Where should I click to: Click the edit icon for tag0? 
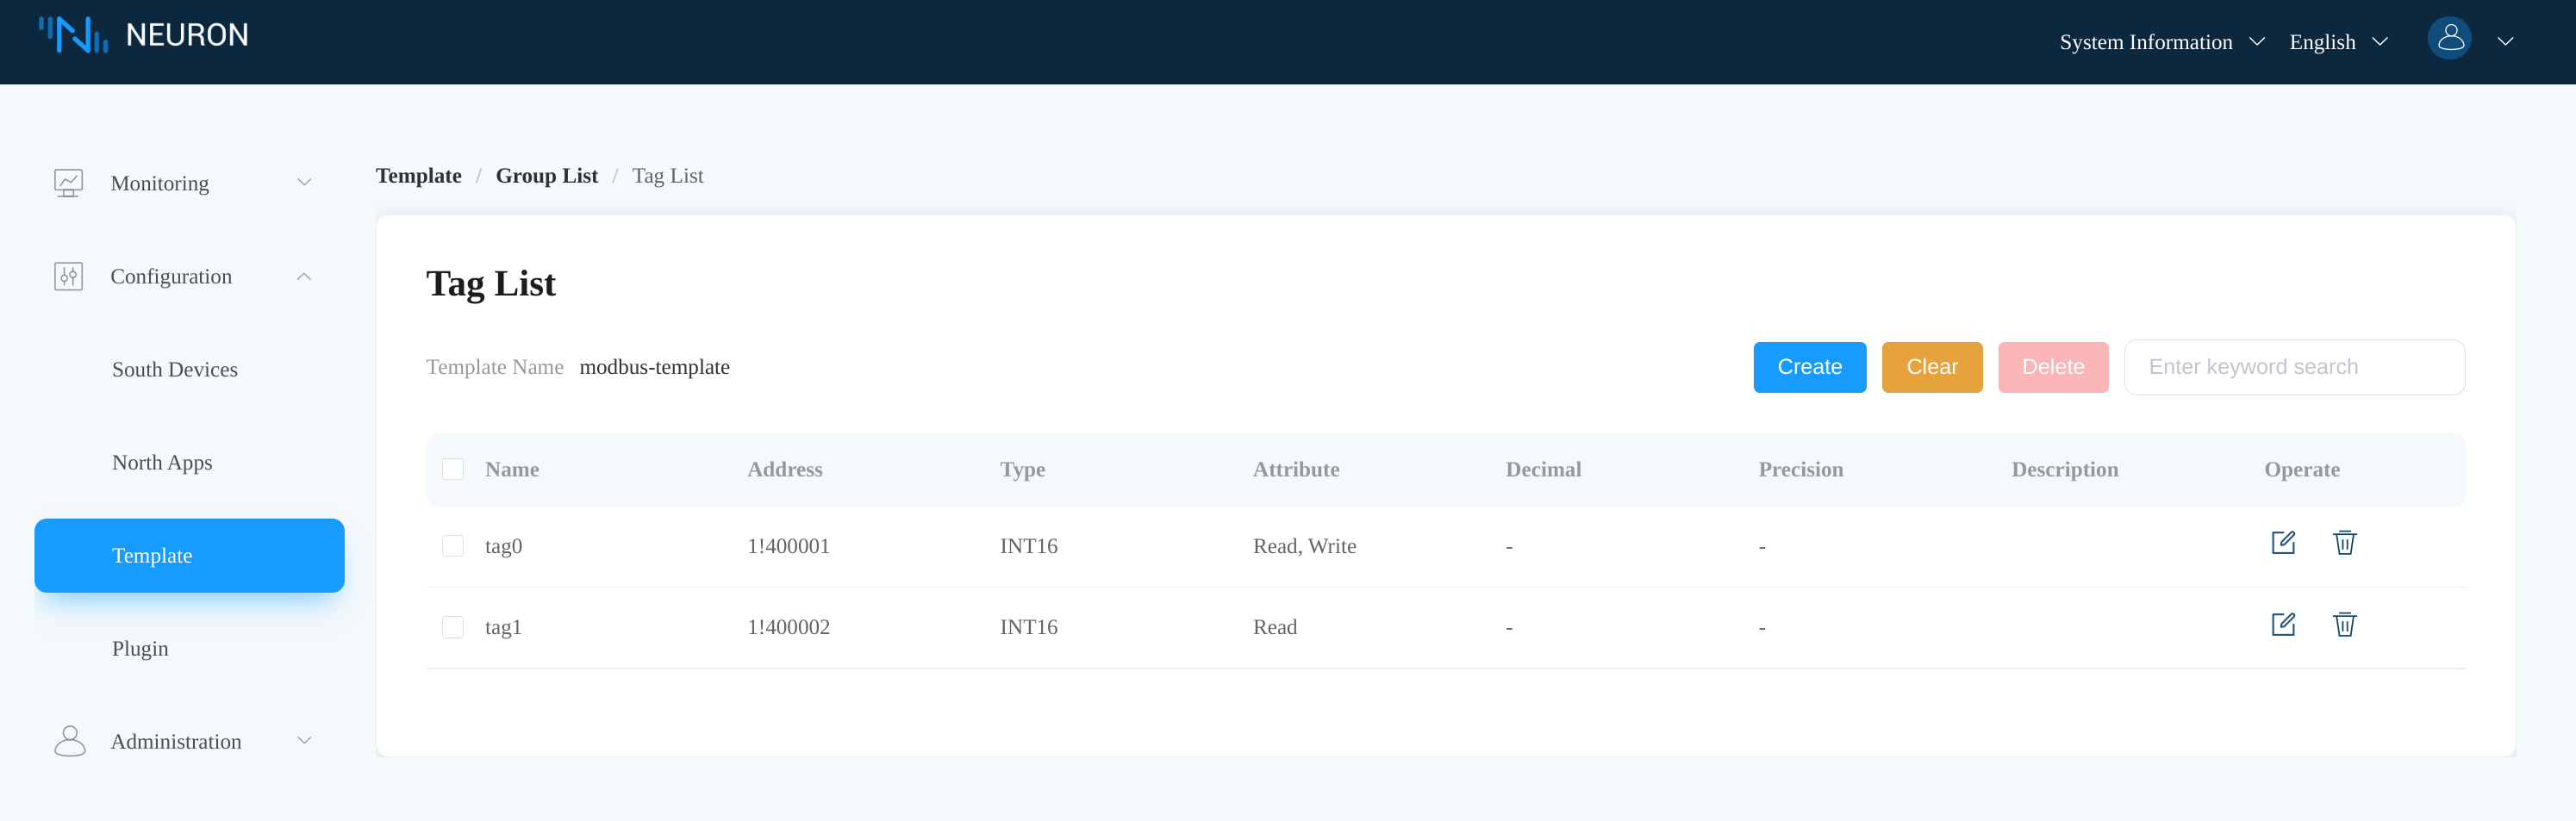click(x=2283, y=543)
